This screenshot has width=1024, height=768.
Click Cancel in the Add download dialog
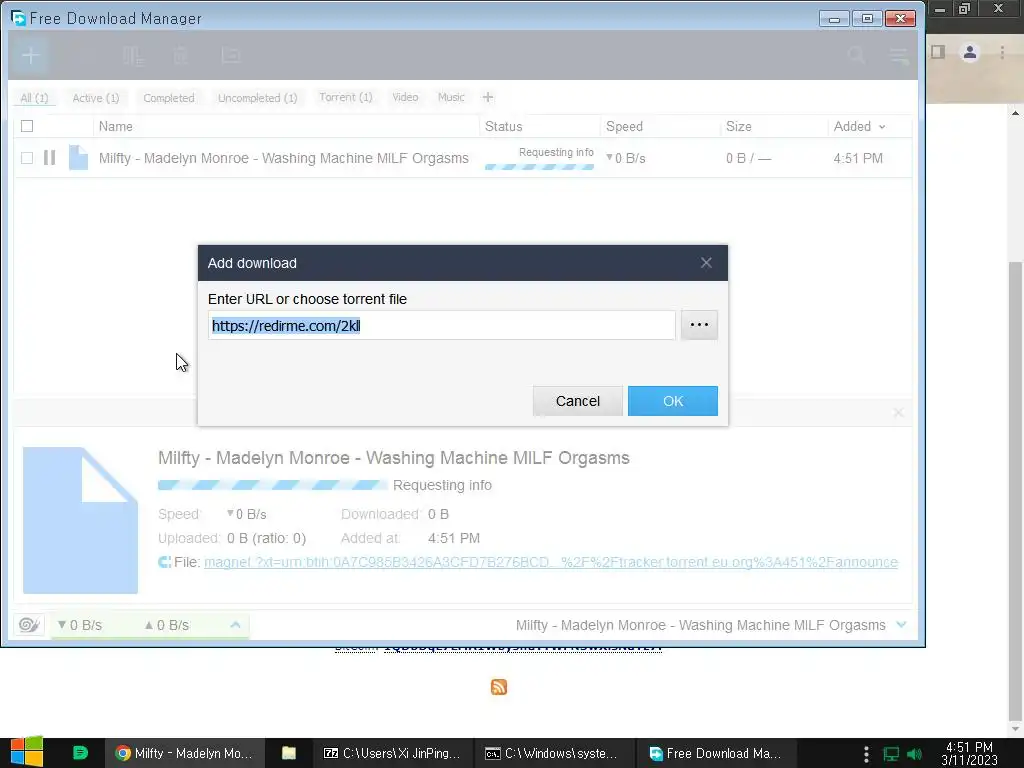pyautogui.click(x=577, y=401)
